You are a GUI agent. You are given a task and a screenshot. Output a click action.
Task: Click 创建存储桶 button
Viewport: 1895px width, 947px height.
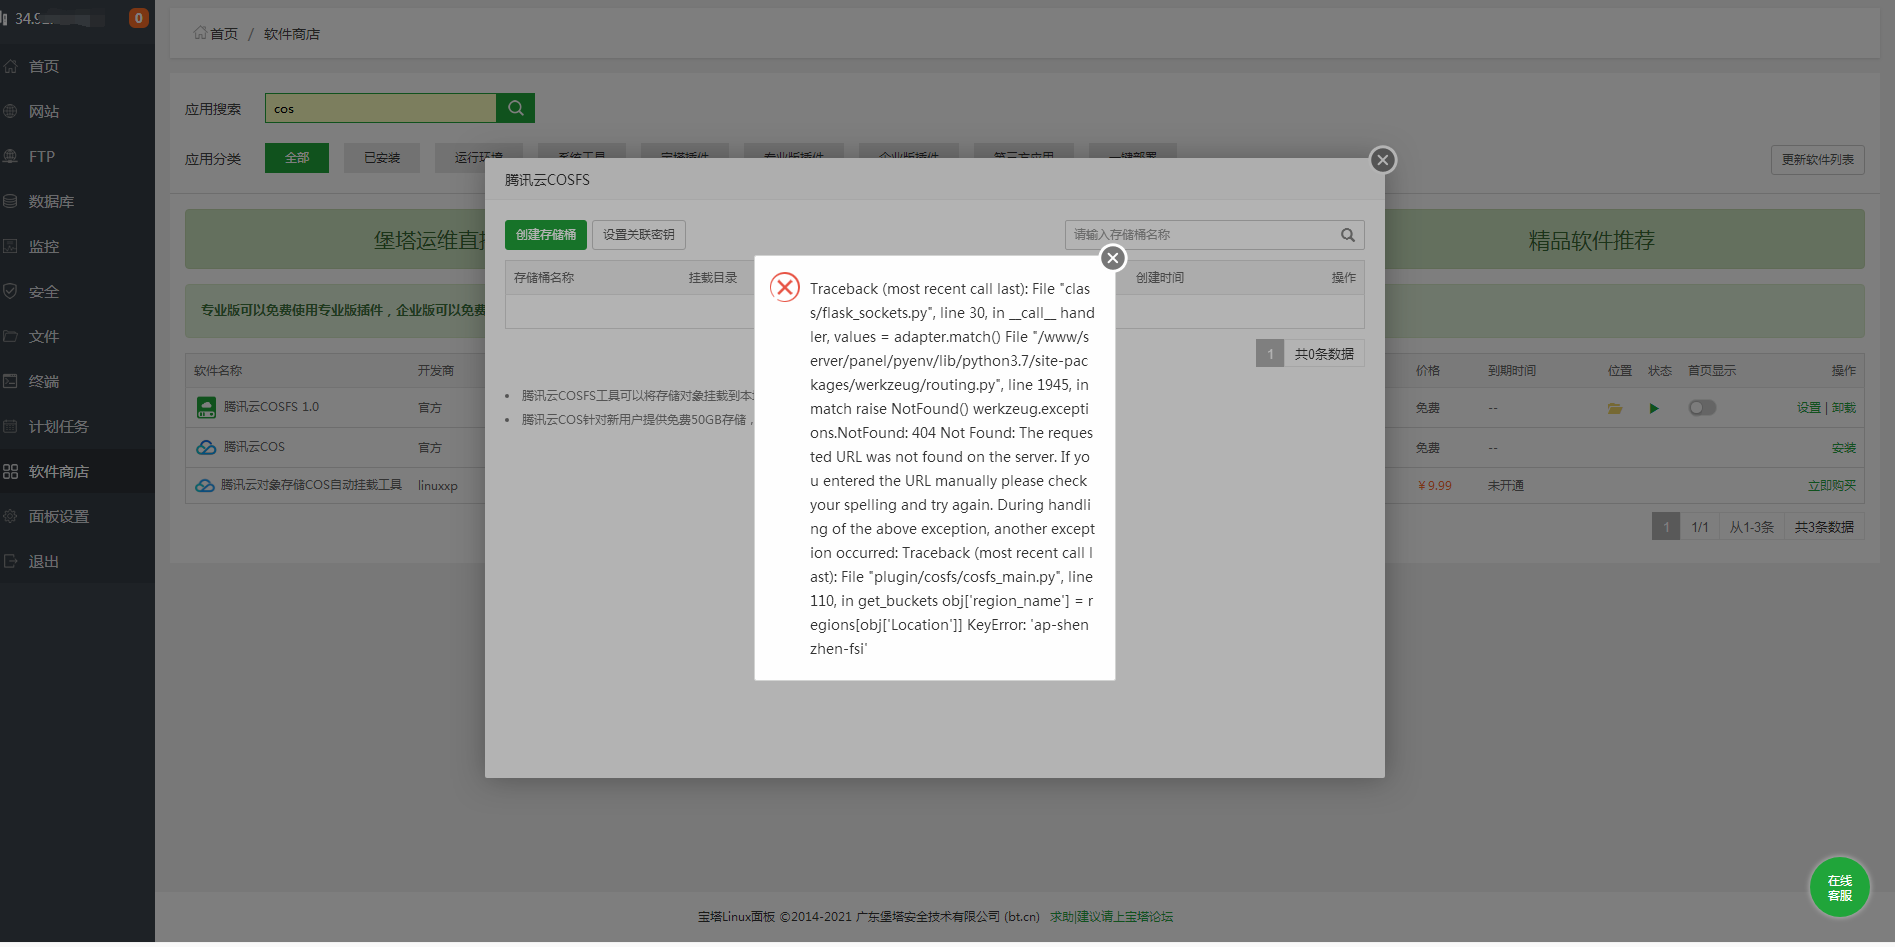[546, 235]
